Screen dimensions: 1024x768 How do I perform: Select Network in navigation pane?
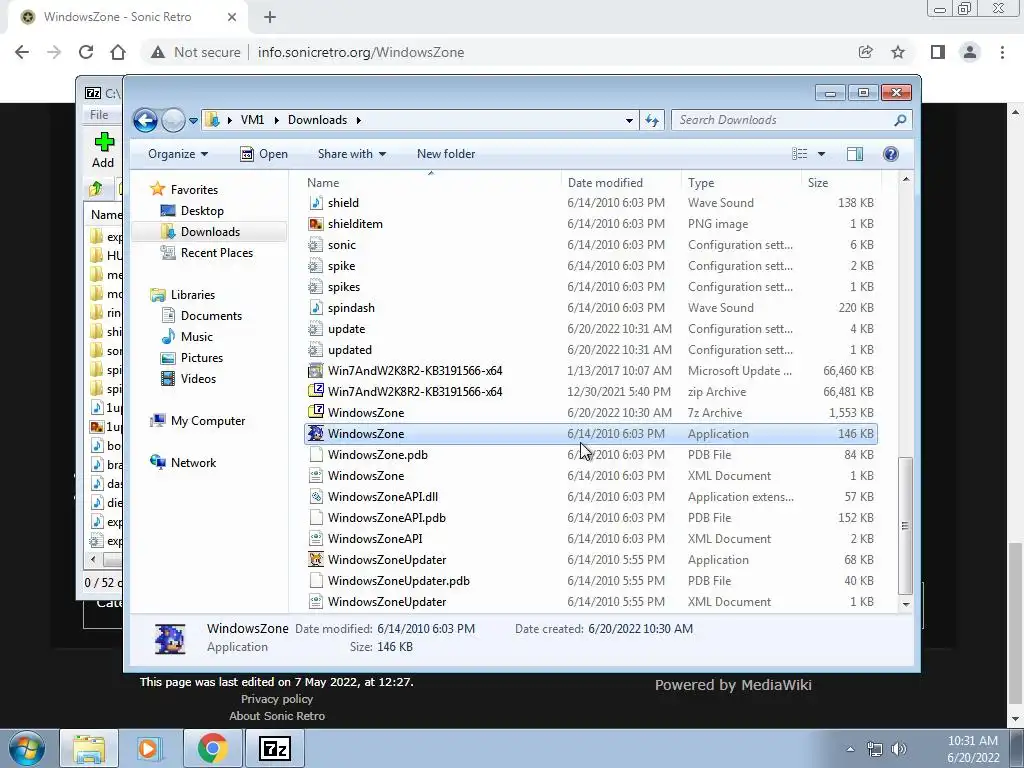click(193, 463)
